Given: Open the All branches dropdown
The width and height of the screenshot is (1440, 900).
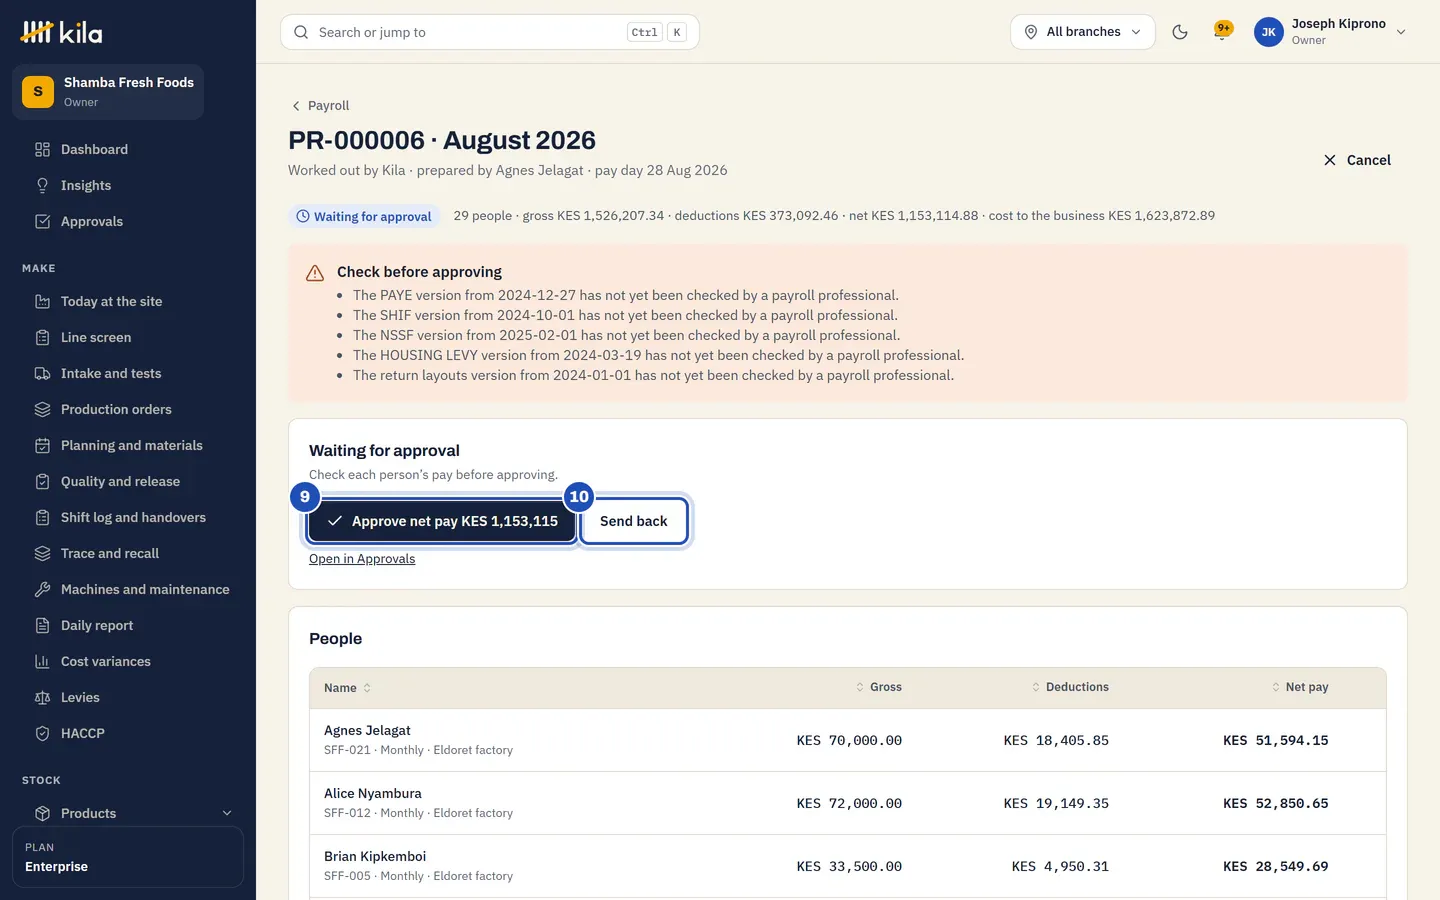Looking at the screenshot, I should (1082, 32).
